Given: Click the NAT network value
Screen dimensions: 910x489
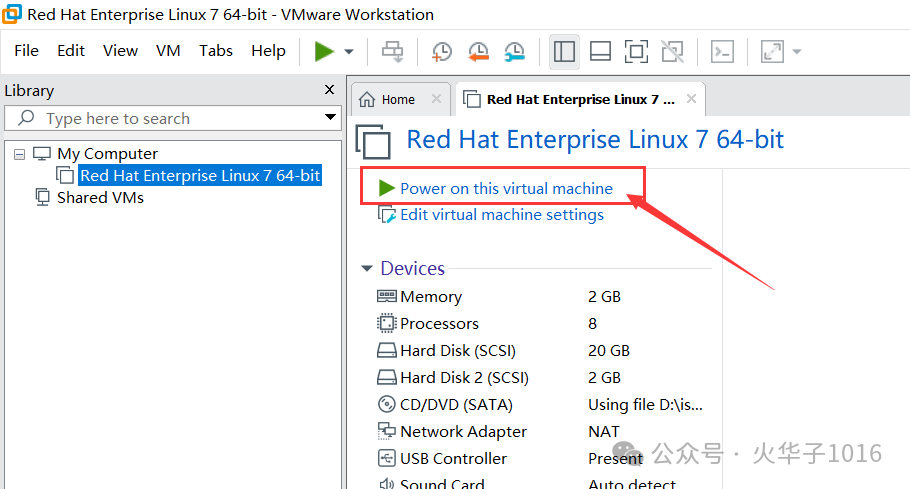Looking at the screenshot, I should click(604, 432).
